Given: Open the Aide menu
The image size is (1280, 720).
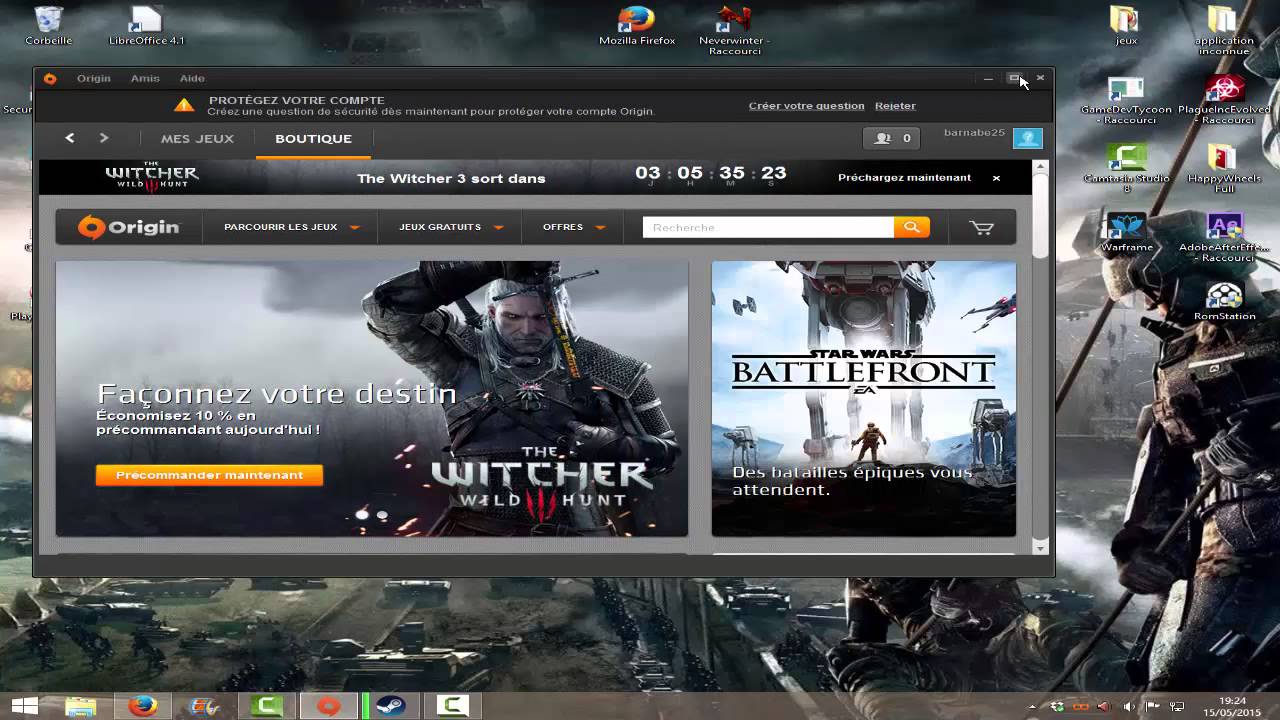Looking at the screenshot, I should pyautogui.click(x=192, y=79).
